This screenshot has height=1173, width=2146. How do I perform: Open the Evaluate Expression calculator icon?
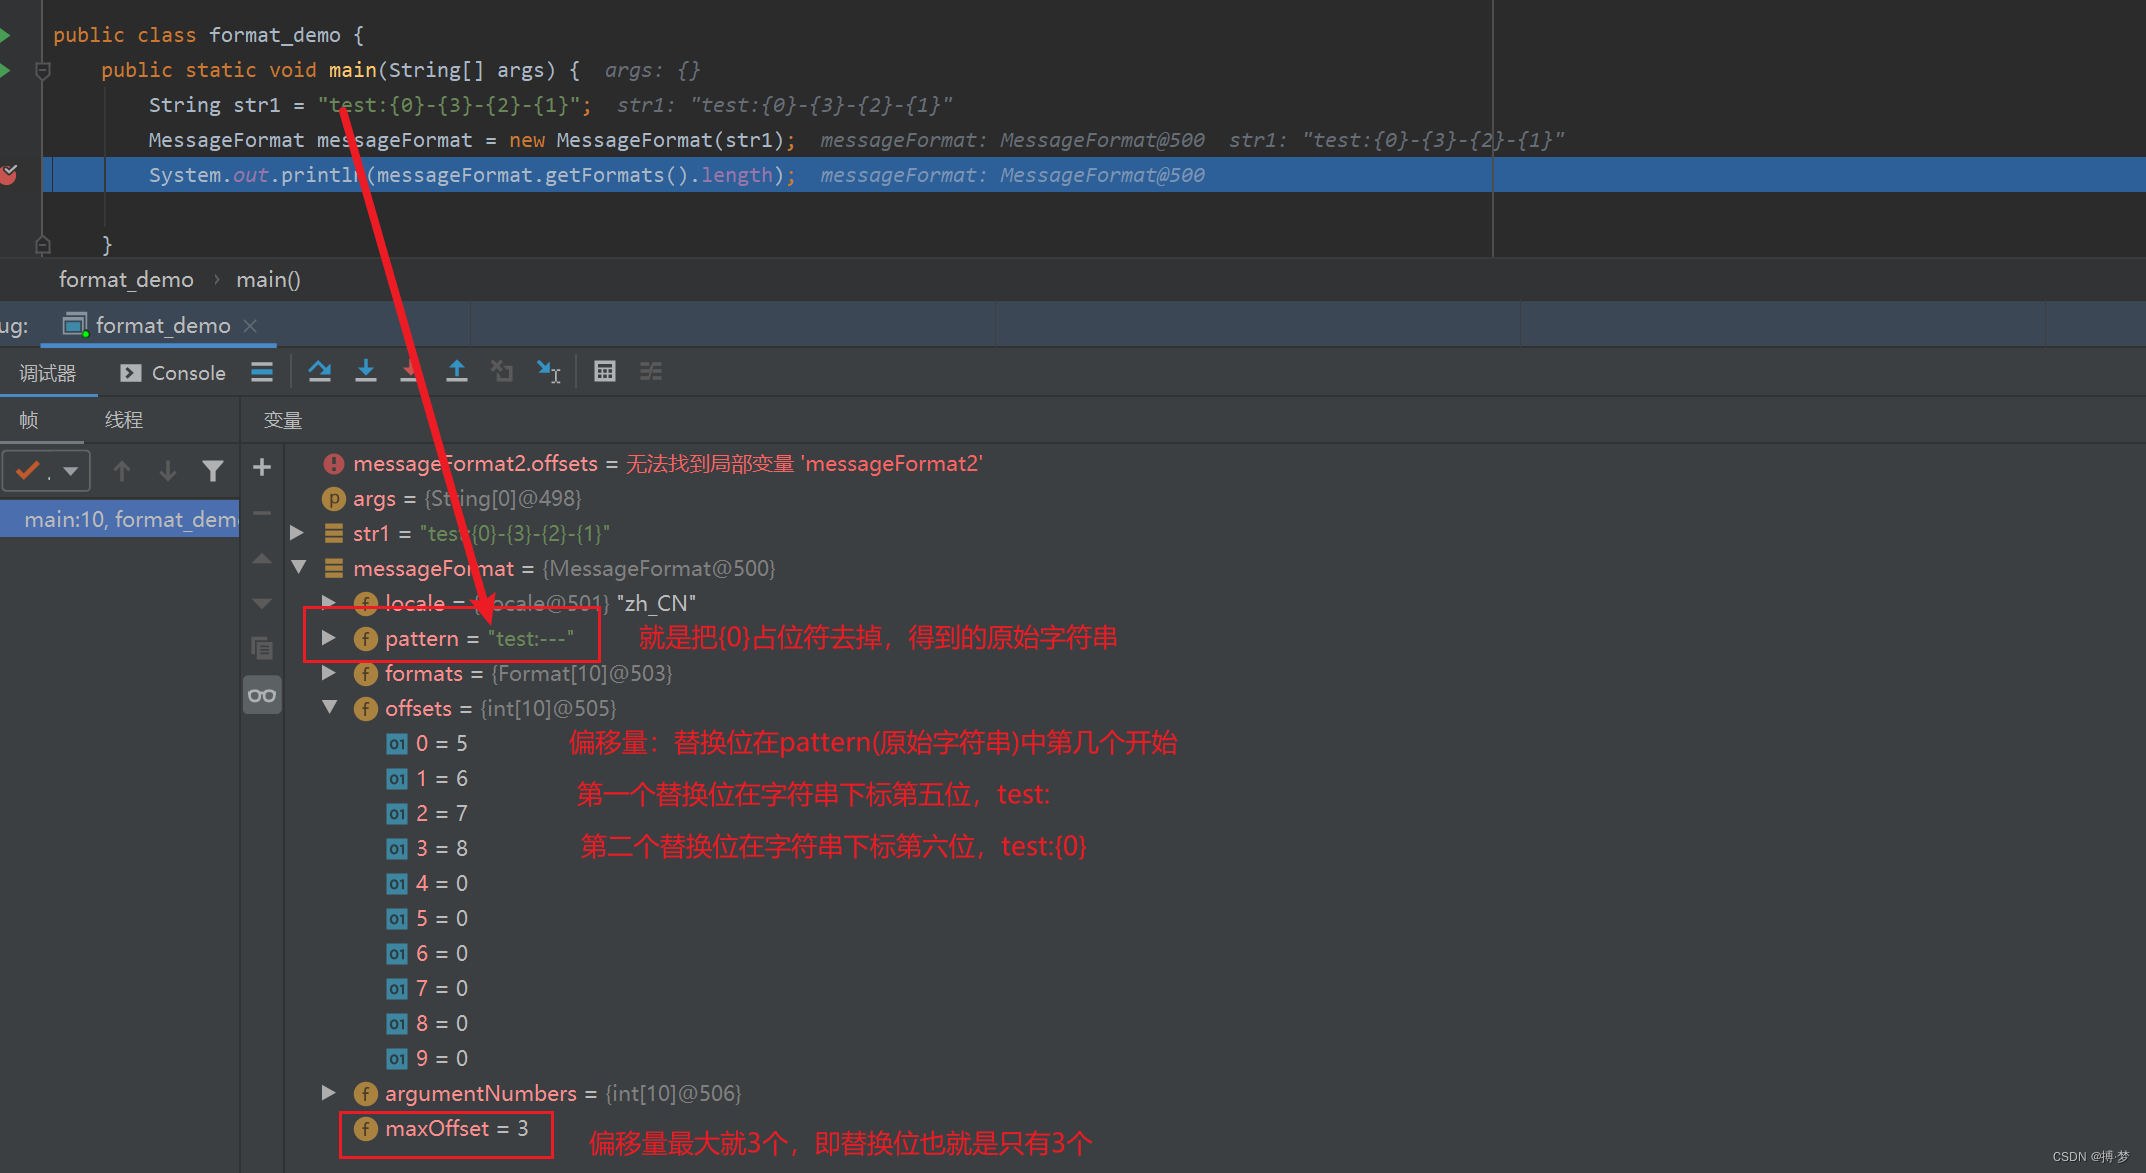point(605,372)
